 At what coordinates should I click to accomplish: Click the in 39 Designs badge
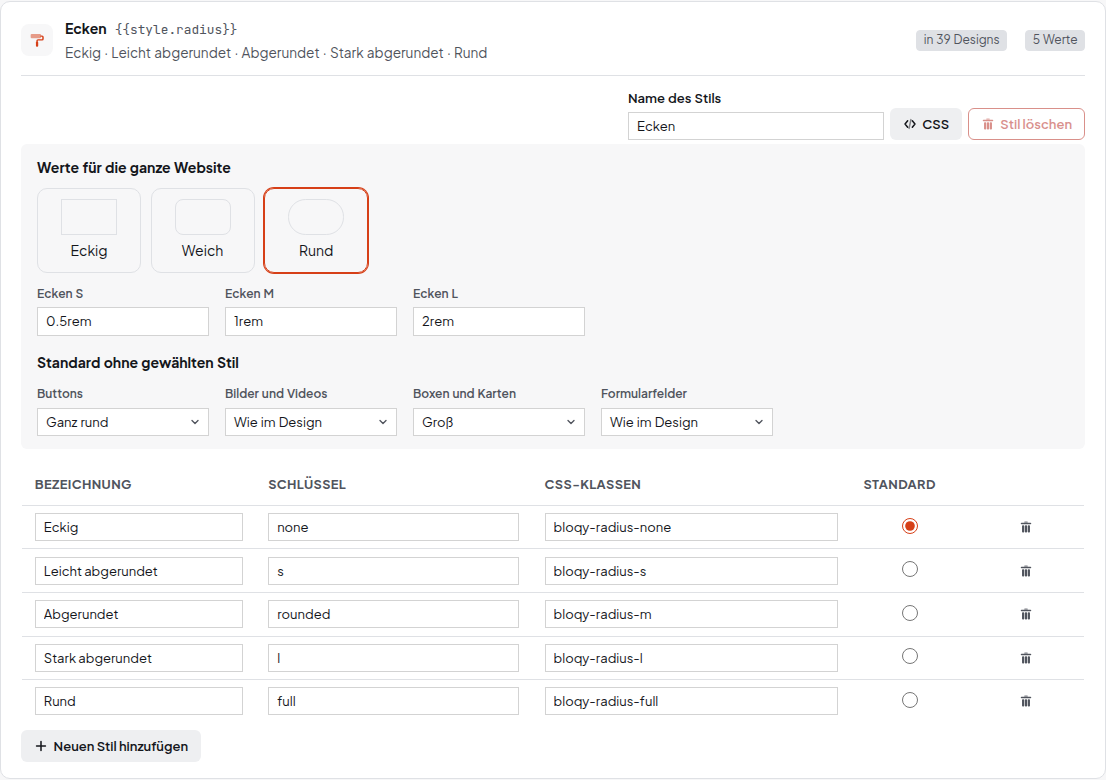[x=961, y=39]
